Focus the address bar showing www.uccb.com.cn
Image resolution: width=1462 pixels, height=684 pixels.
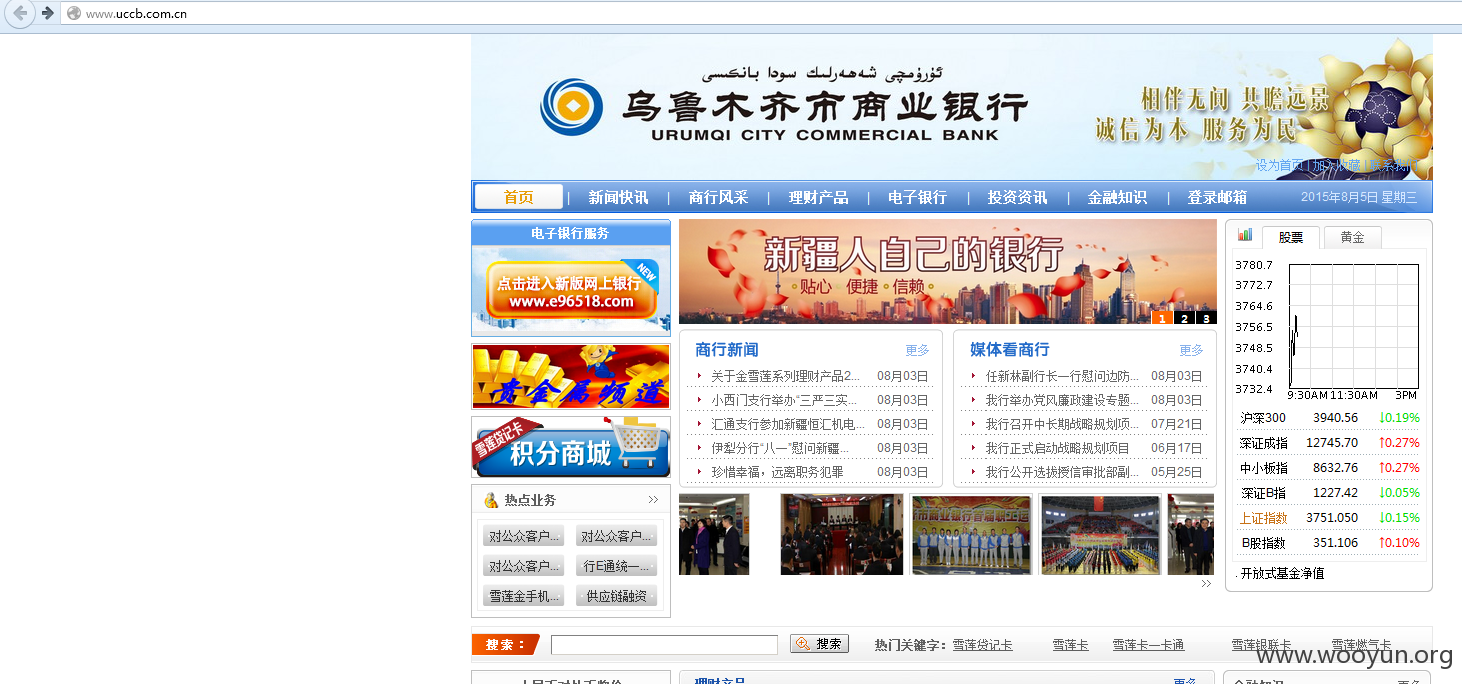[x=760, y=13]
